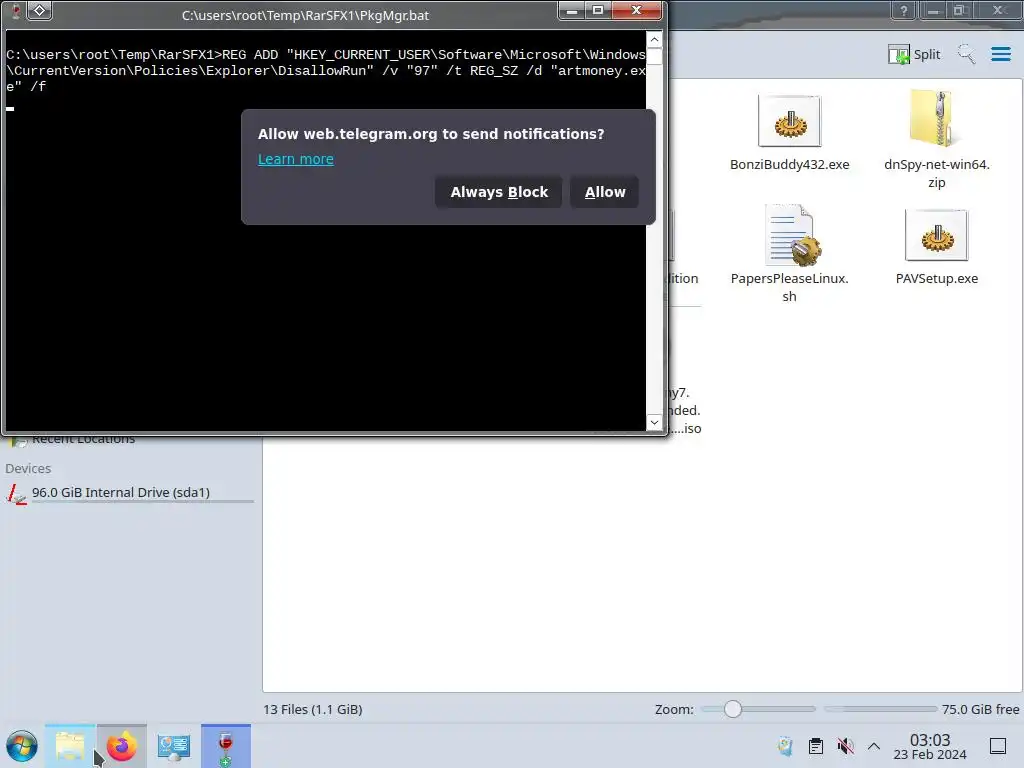Open the file manager search icon
The image size is (1024, 768).
pos(966,54)
